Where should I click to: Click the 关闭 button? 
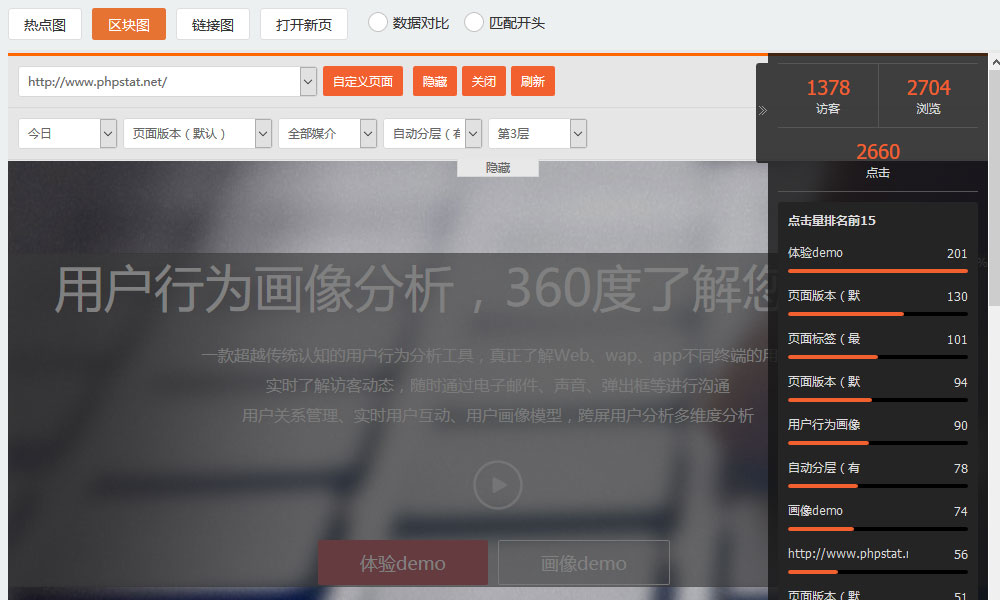click(x=484, y=81)
